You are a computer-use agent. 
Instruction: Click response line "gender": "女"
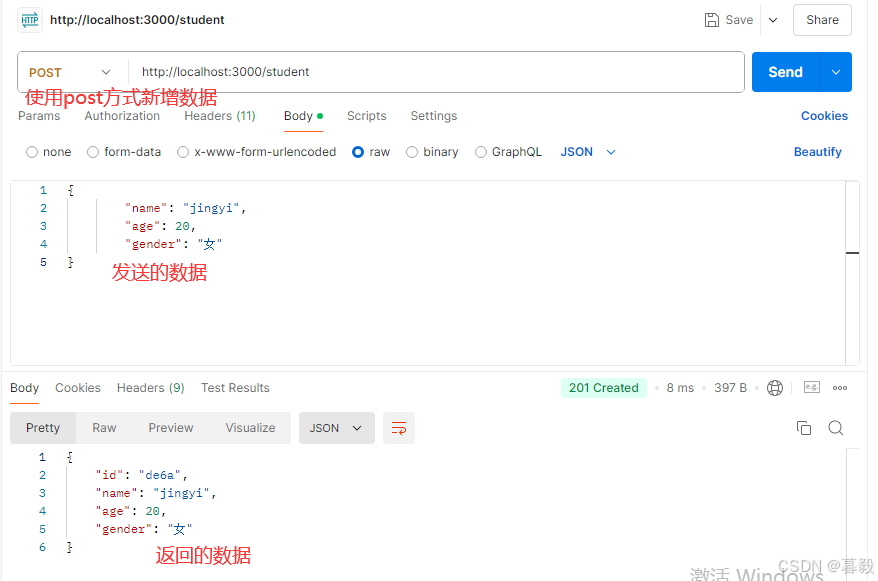click(144, 529)
